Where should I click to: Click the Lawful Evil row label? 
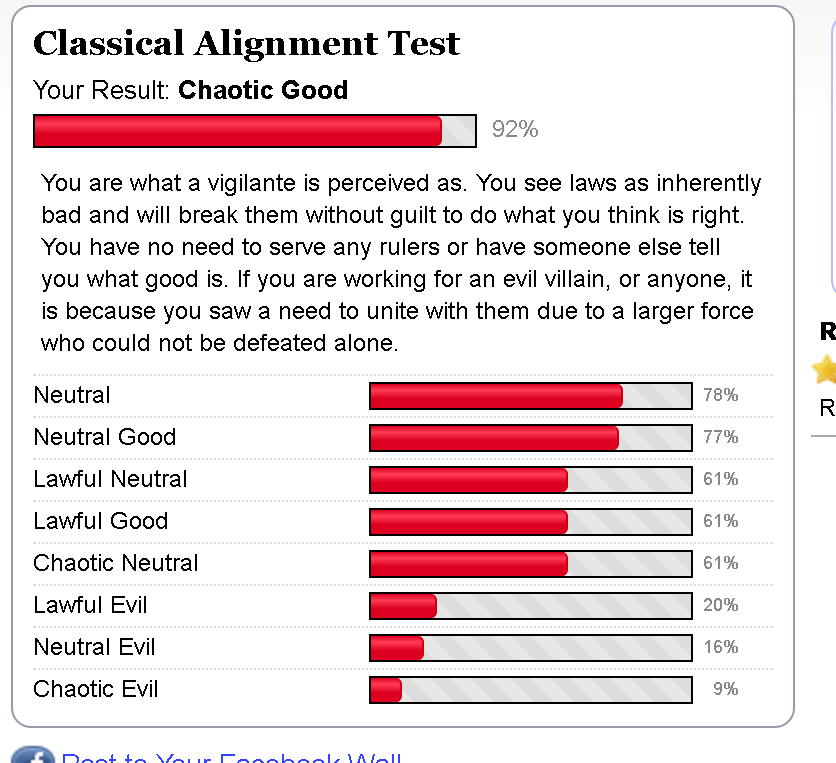point(90,605)
